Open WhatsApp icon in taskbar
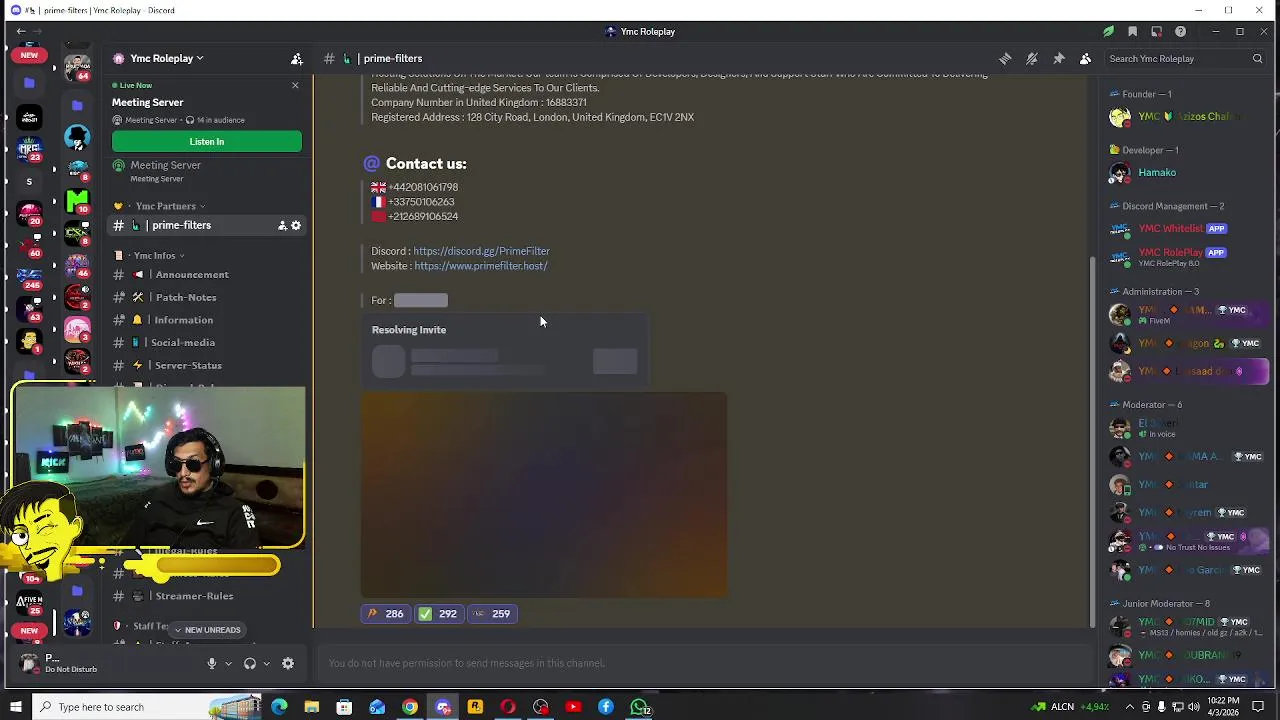The height and width of the screenshot is (720, 1280). 640,708
